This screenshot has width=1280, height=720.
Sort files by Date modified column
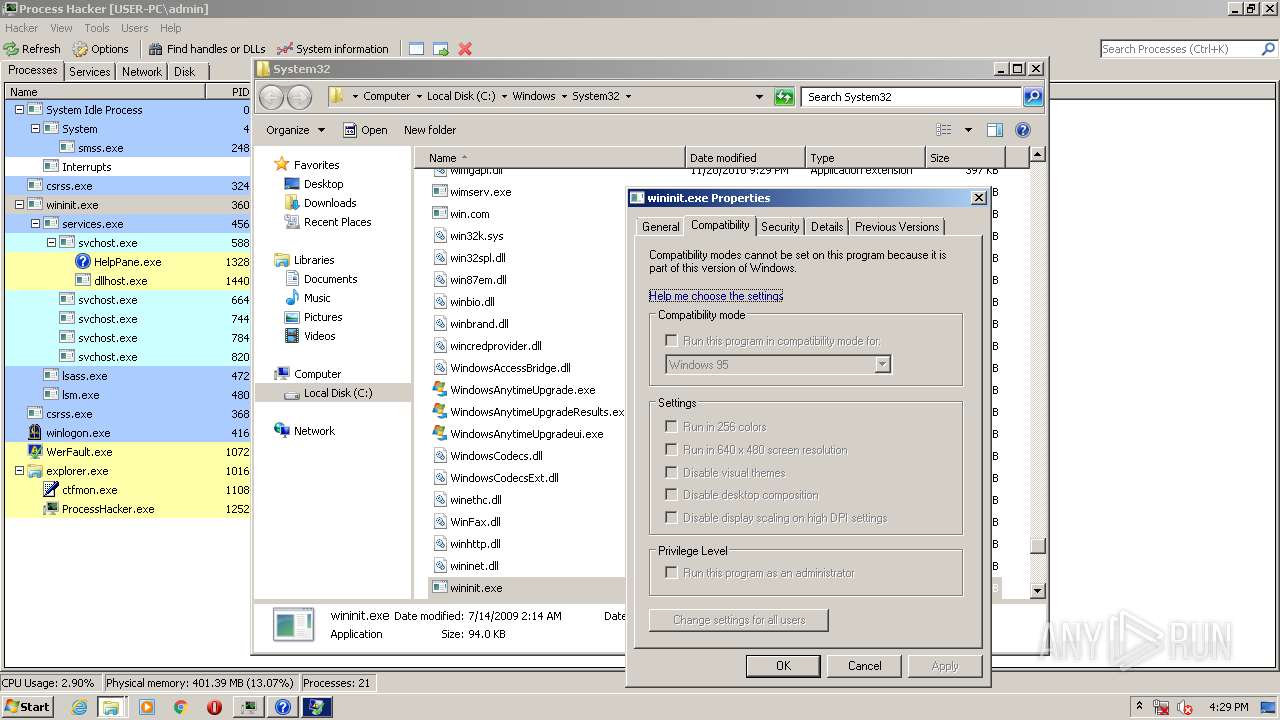coord(745,158)
